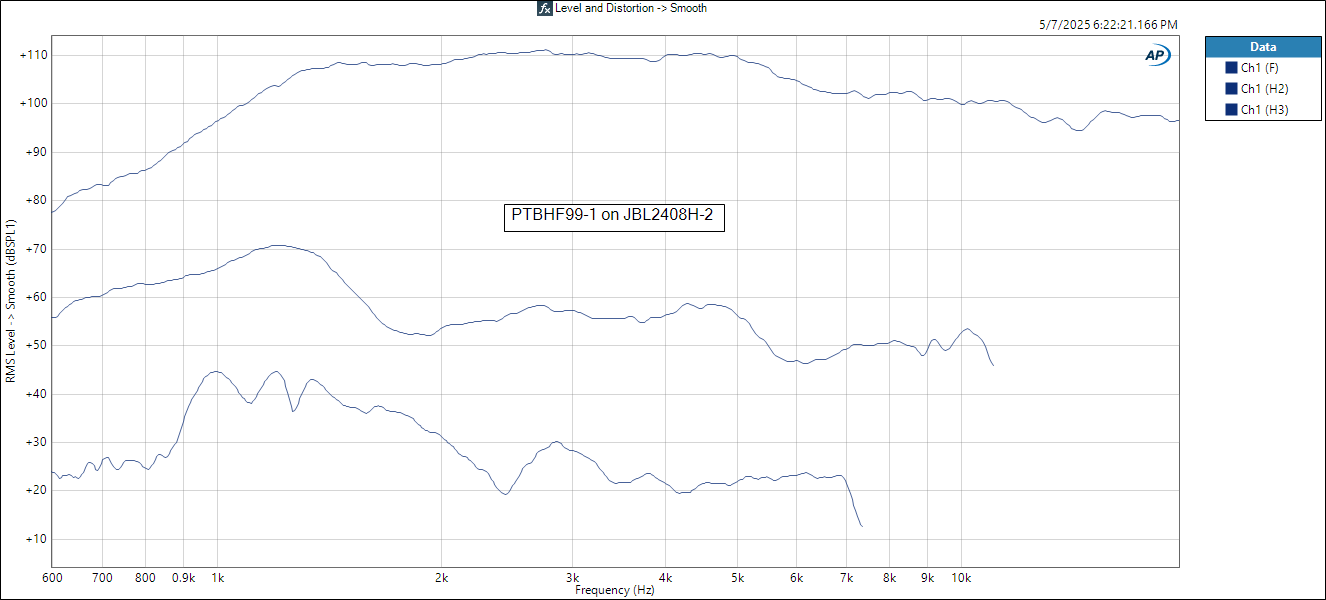
Task: Click the 2k frequency tick label
Action: (443, 578)
